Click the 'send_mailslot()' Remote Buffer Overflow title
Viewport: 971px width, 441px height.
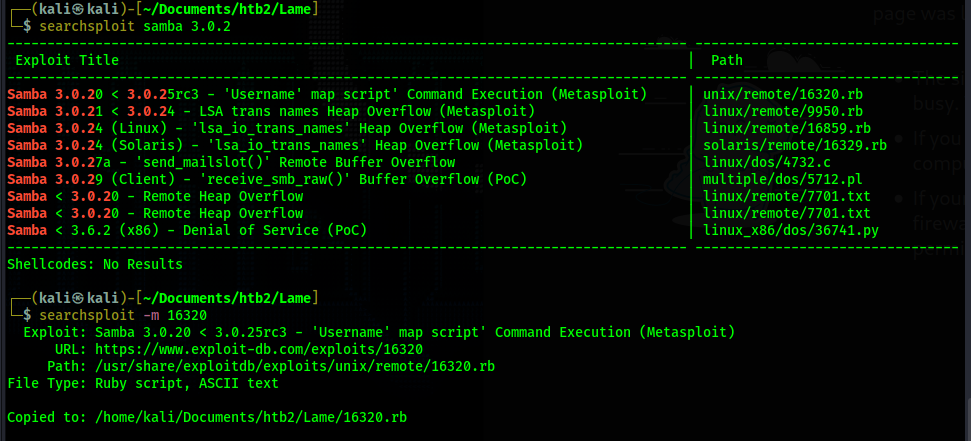tap(232, 163)
